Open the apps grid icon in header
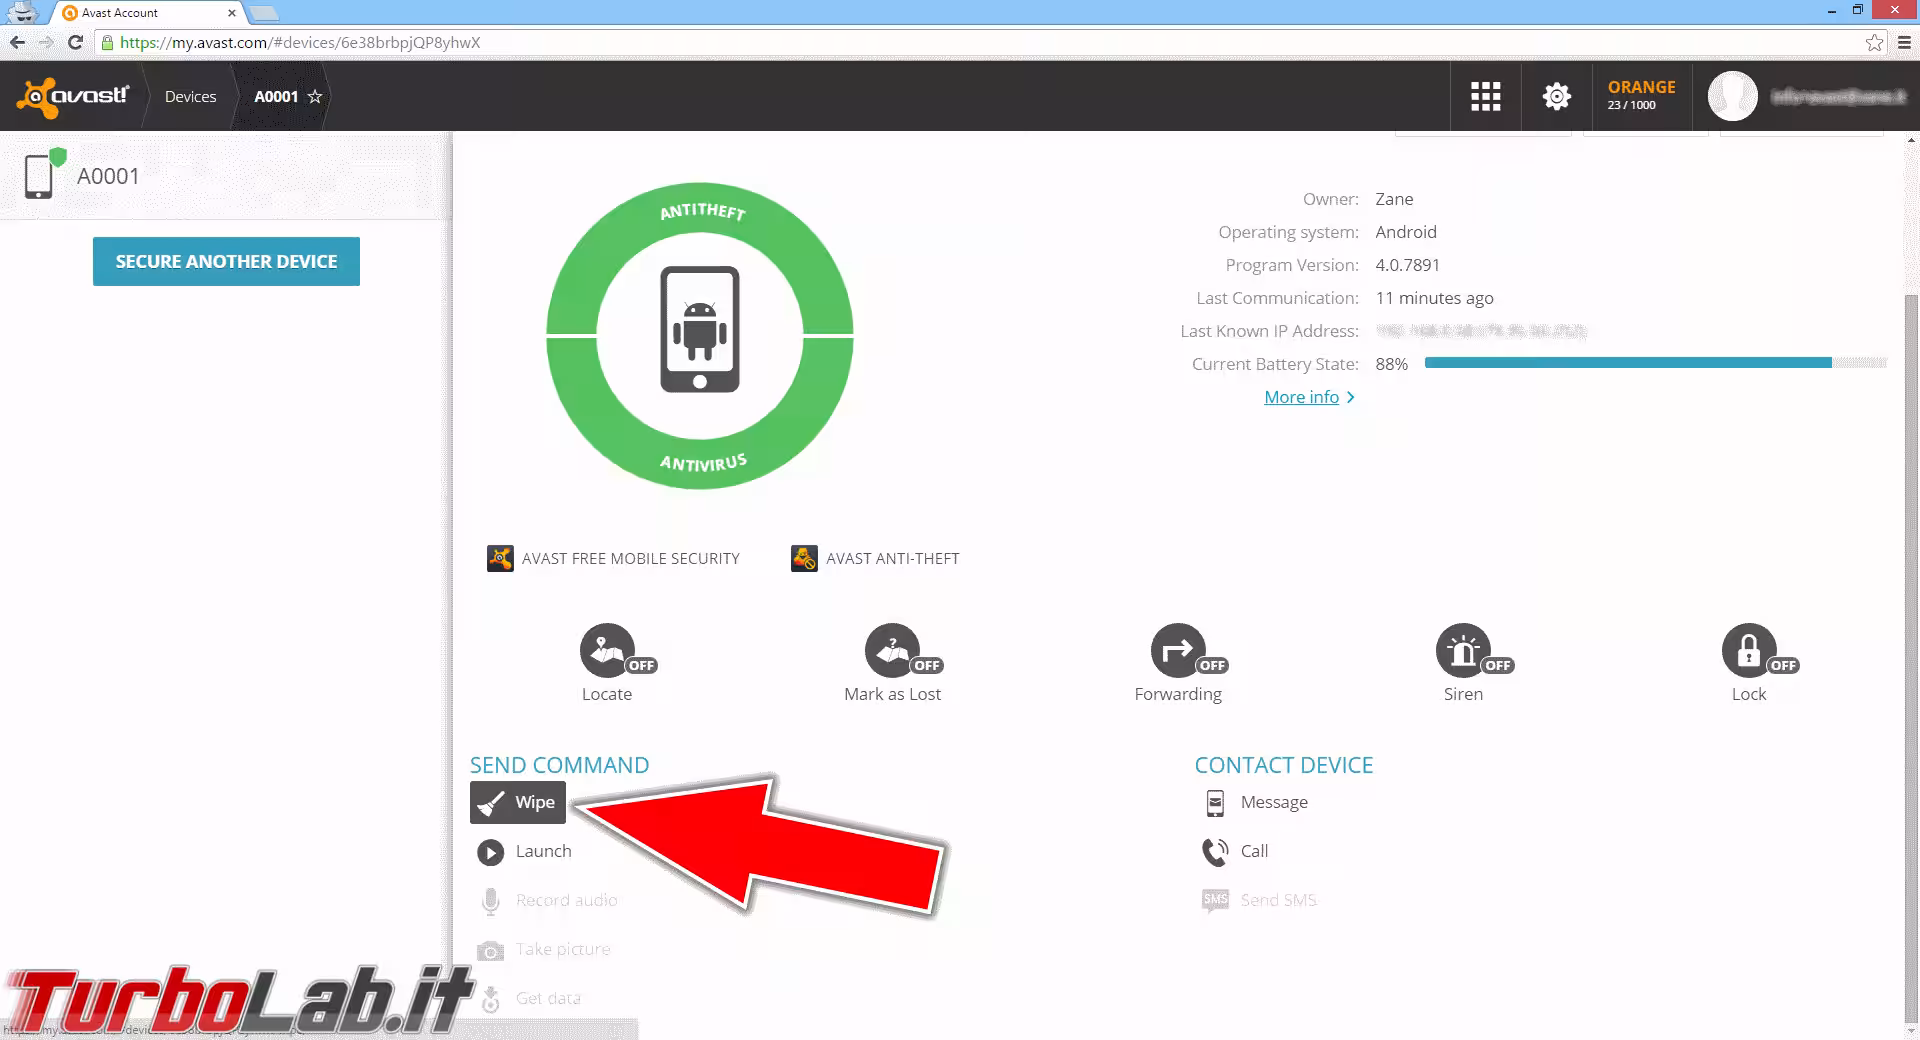 tap(1485, 96)
